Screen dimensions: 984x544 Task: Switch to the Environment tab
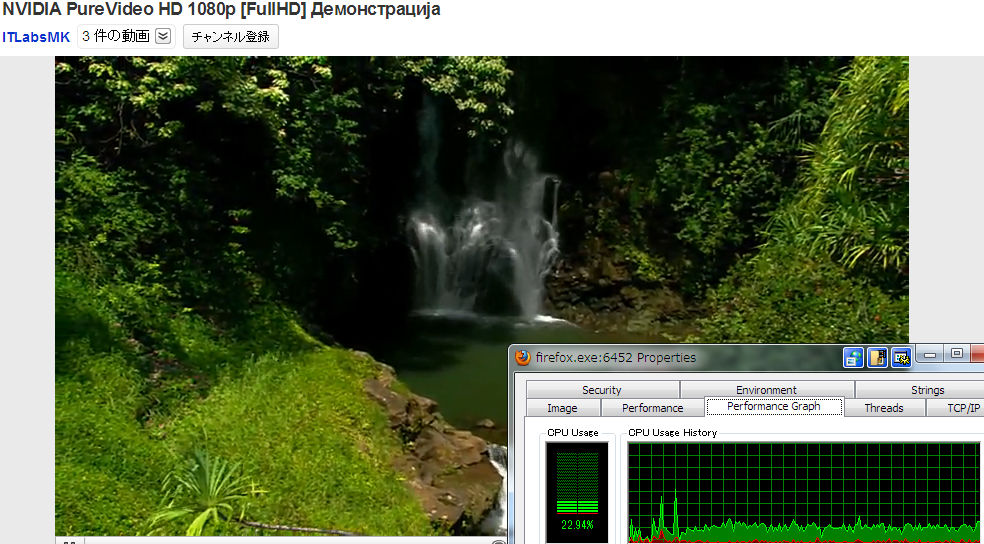pyautogui.click(x=767, y=390)
